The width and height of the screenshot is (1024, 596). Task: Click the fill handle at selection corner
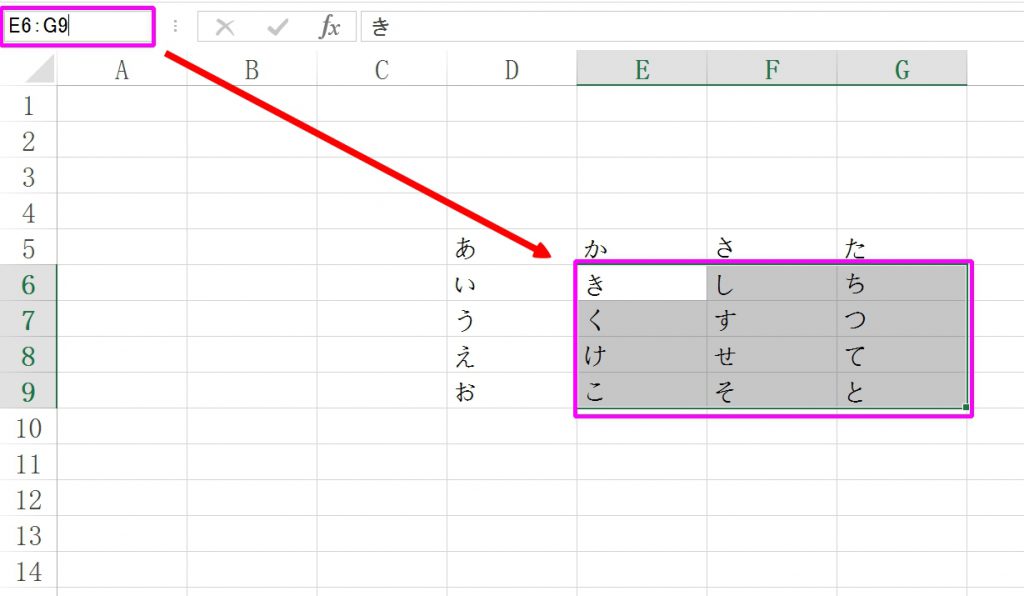tap(966, 407)
